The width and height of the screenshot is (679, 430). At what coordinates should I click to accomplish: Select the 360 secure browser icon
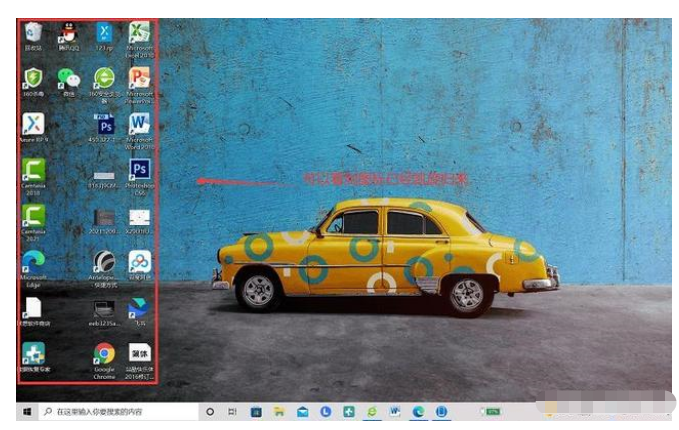click(104, 78)
